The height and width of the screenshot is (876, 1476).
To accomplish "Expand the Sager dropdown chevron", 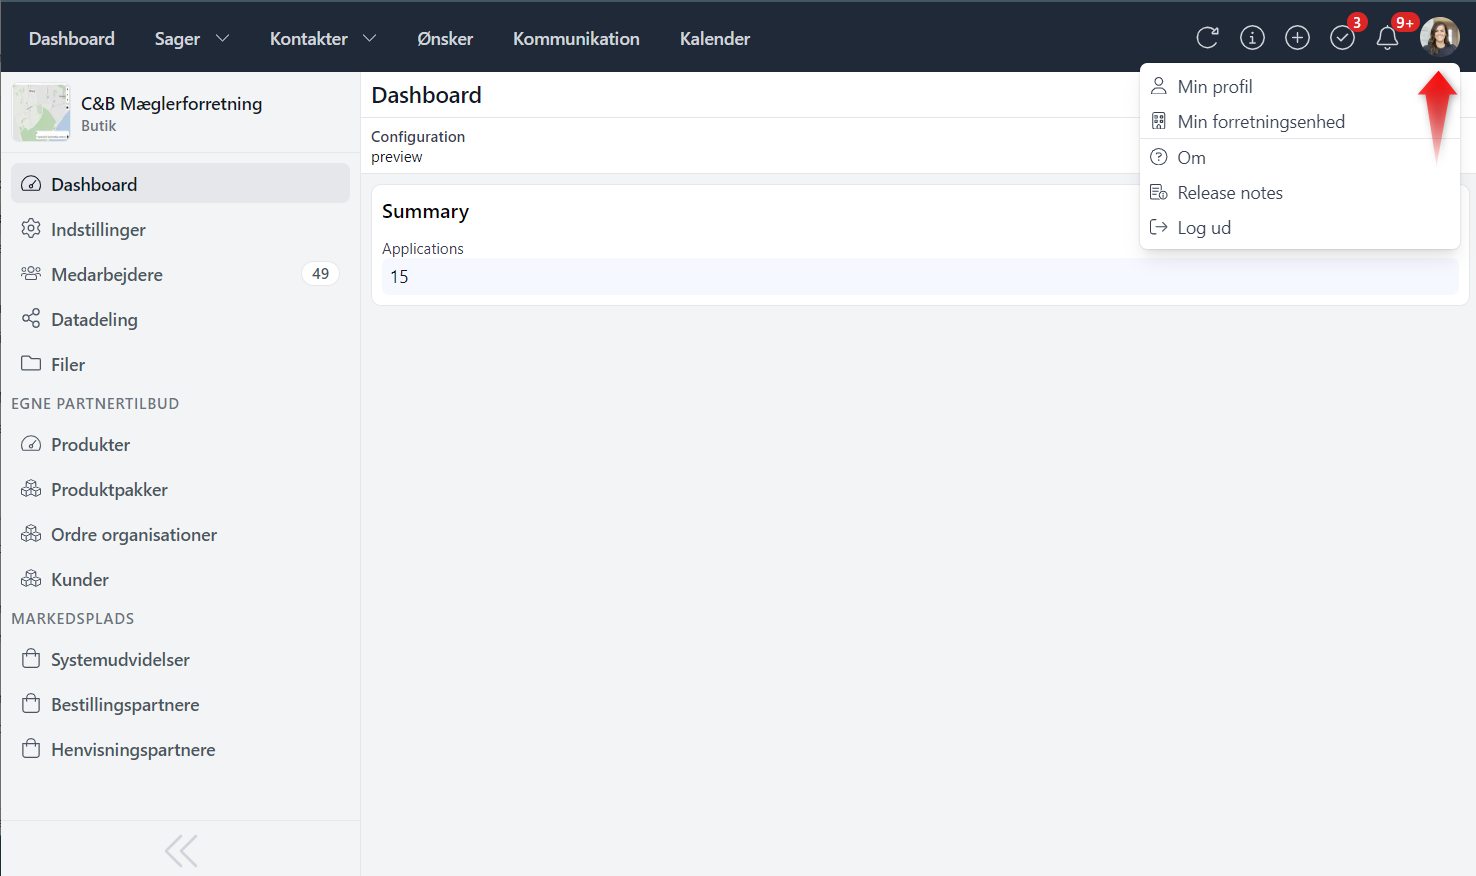I will point(223,38).
